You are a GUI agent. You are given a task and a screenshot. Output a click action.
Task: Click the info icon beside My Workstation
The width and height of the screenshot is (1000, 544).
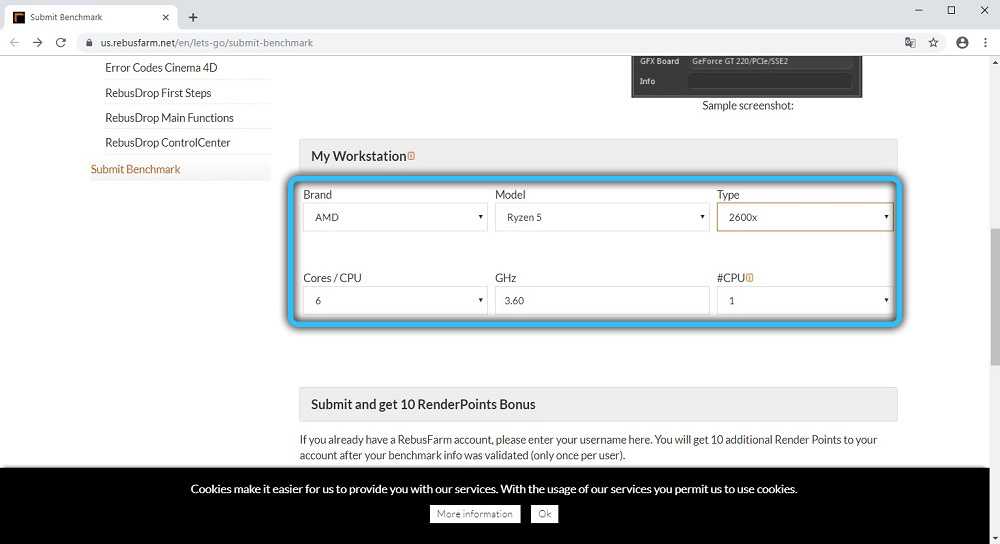[411, 156]
